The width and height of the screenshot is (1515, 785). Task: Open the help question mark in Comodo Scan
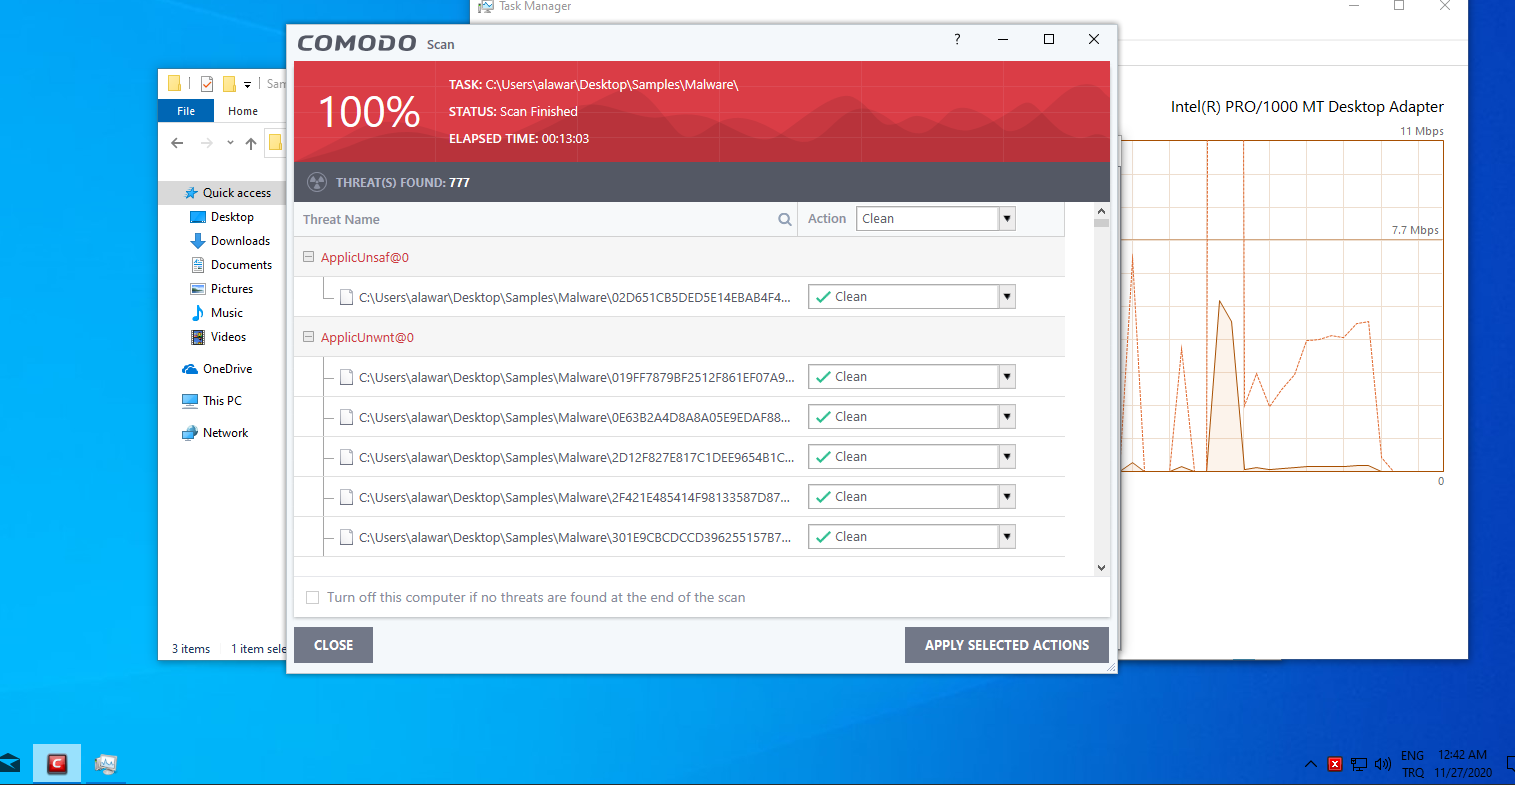(x=957, y=39)
